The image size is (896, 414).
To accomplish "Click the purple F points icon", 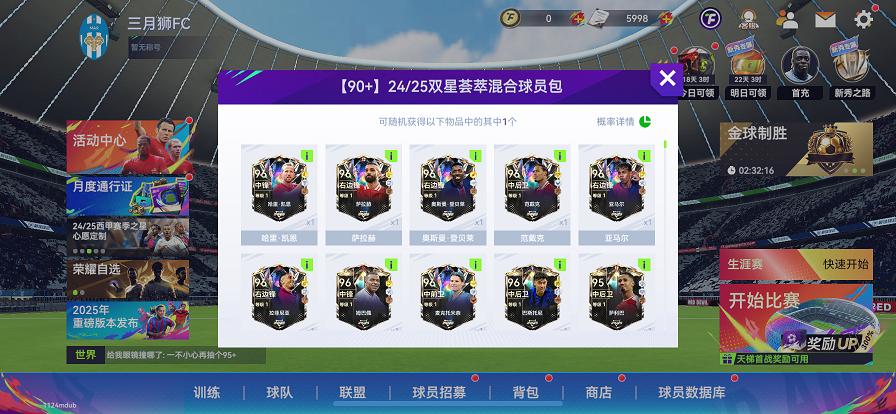I will [x=710, y=19].
